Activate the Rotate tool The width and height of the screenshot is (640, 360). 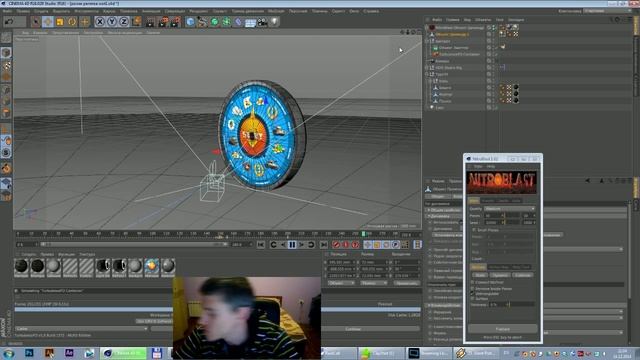pyautogui.click(x=72, y=22)
